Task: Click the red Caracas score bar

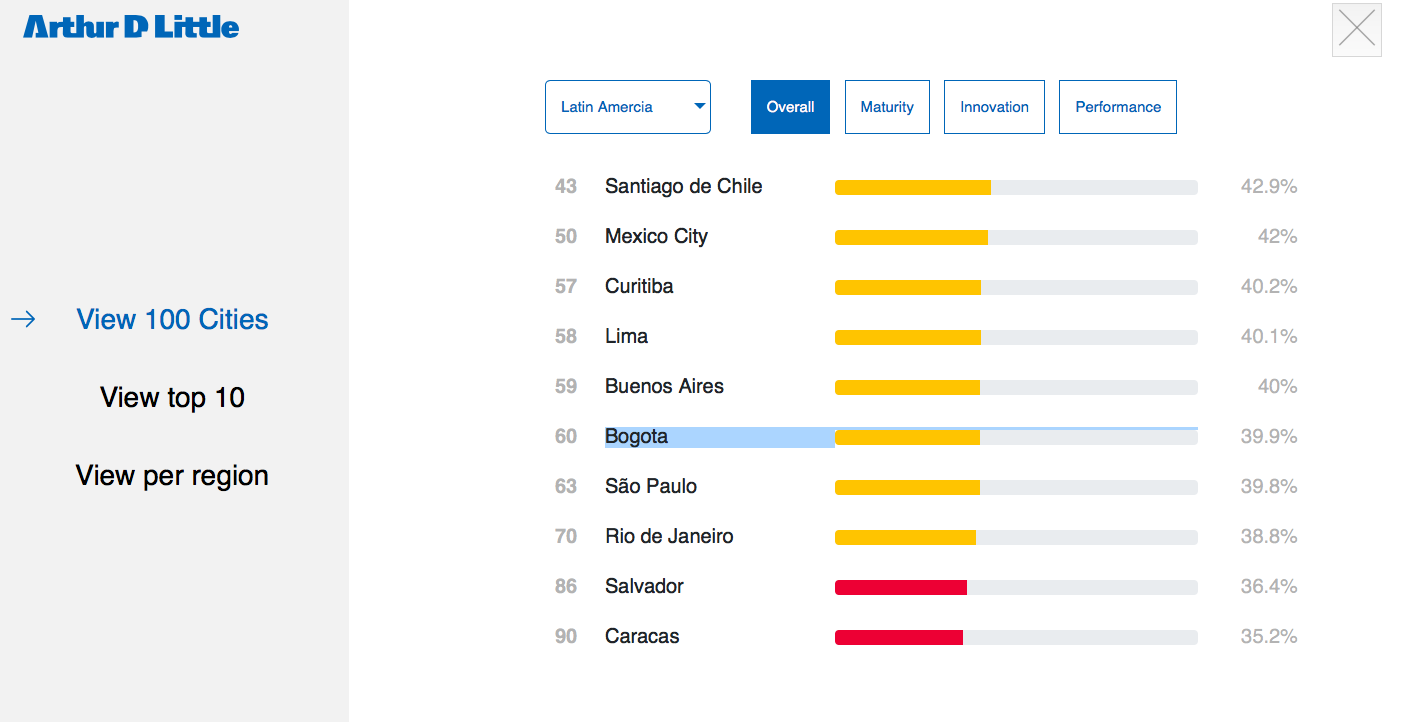Action: 1016,637
